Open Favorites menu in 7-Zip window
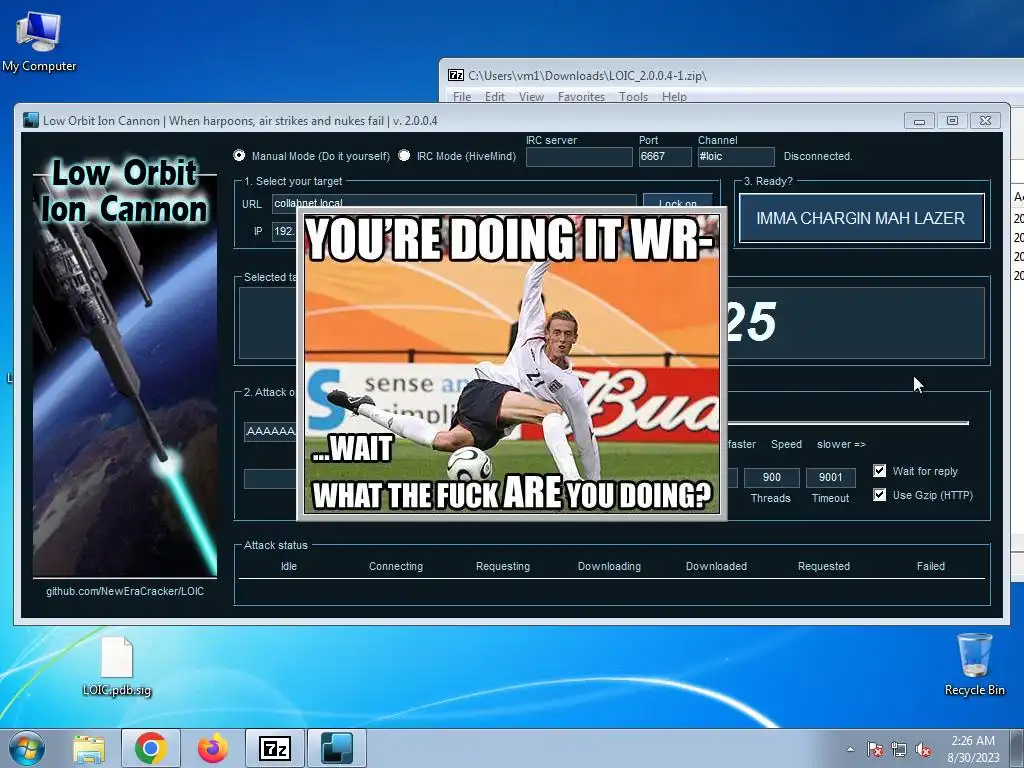Screen dimensions: 1024x768 click(581, 97)
